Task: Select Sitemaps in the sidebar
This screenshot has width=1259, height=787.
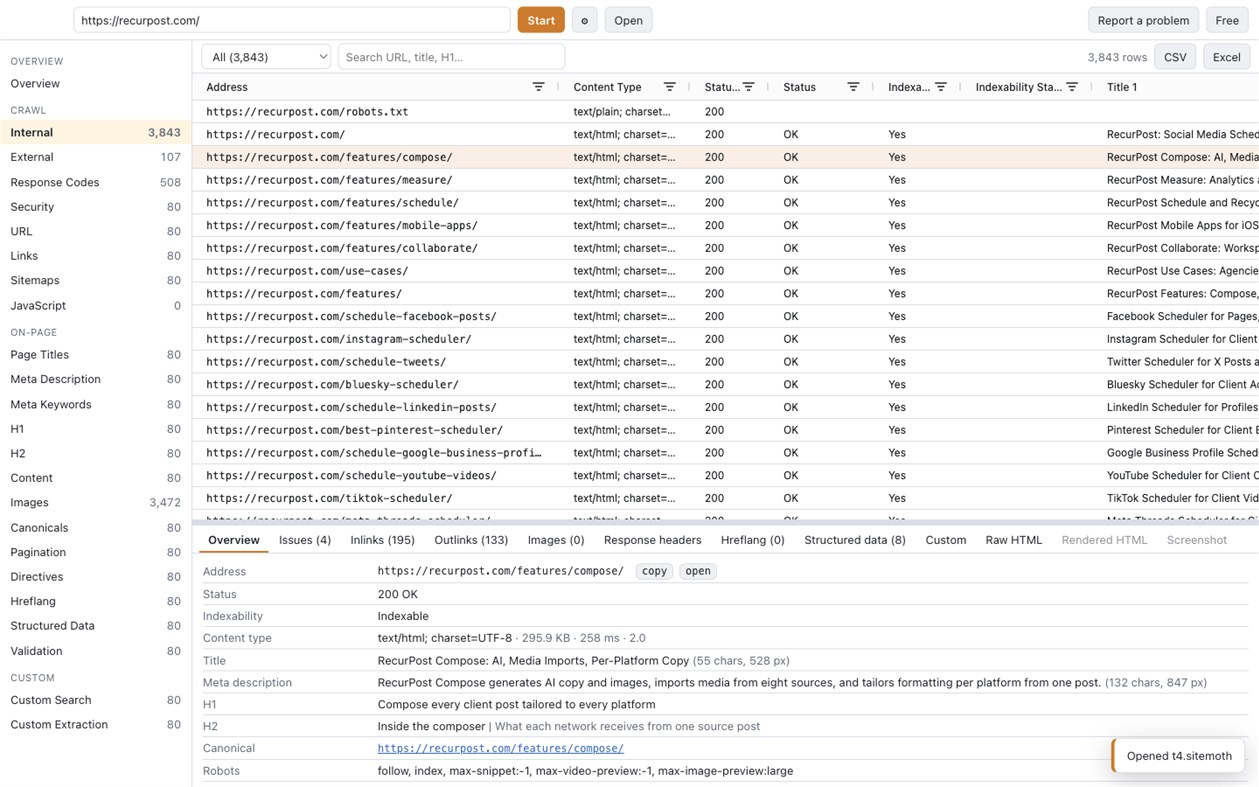Action: [96, 280]
